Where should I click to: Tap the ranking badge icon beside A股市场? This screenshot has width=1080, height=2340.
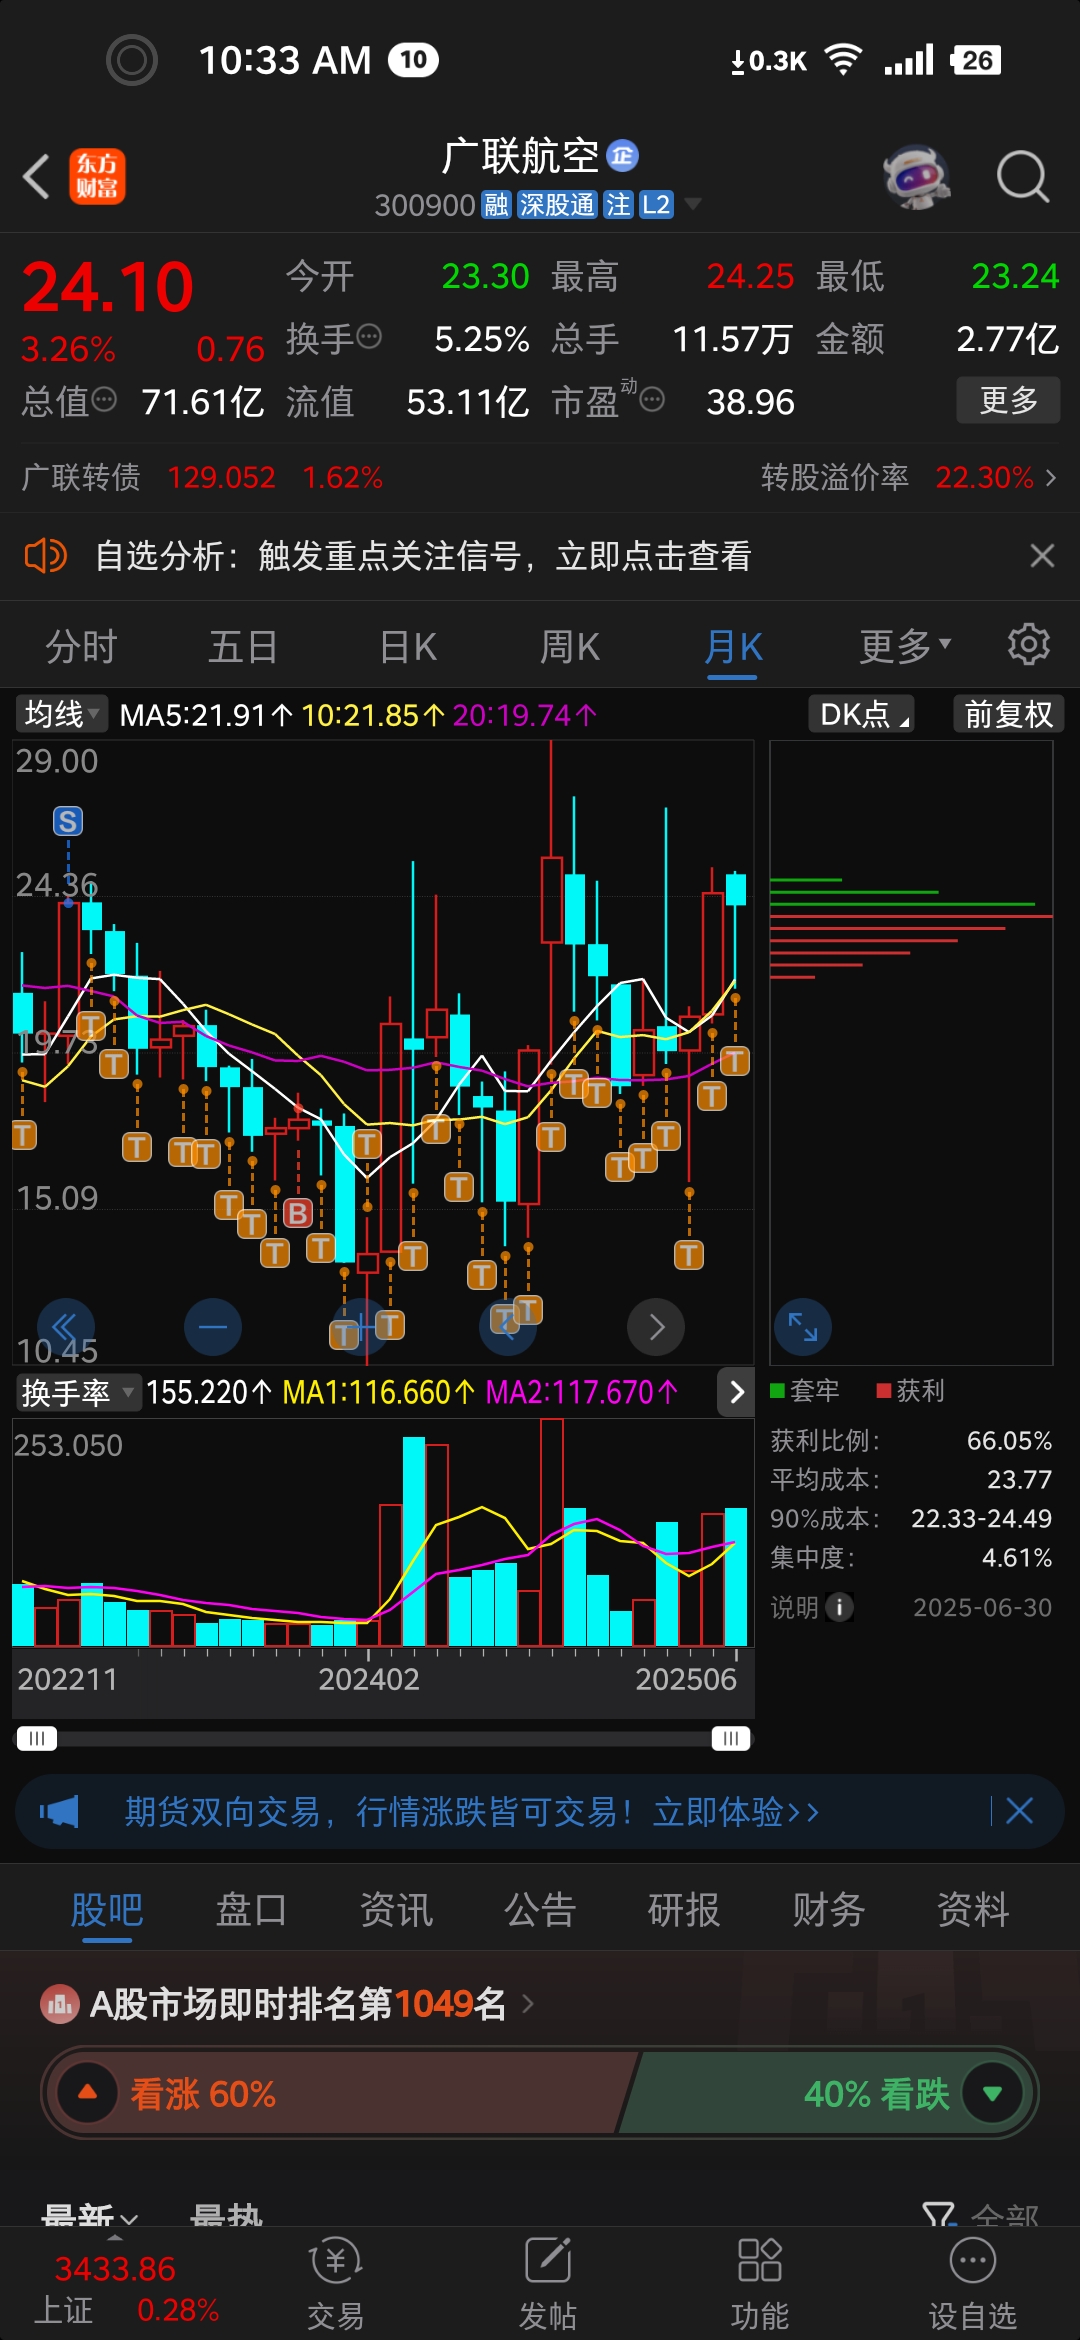click(60, 2004)
